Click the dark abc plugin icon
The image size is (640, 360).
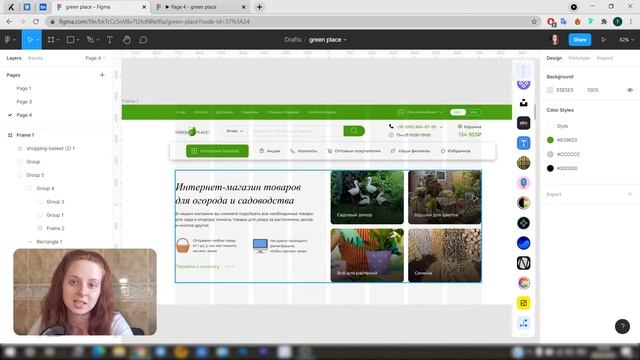523,123
